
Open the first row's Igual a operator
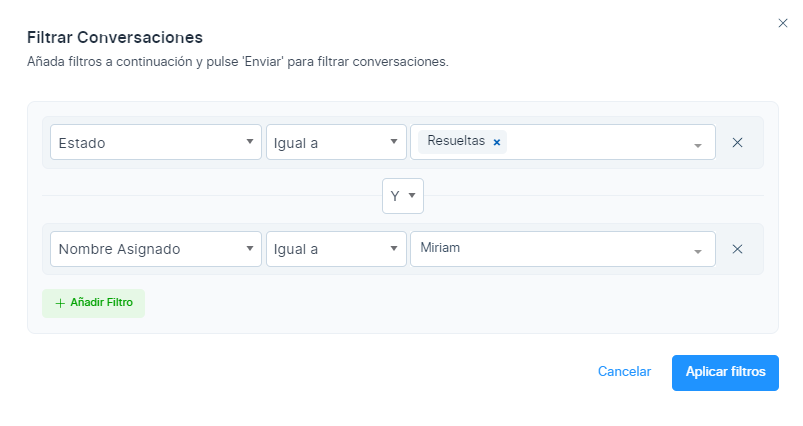[x=336, y=142]
